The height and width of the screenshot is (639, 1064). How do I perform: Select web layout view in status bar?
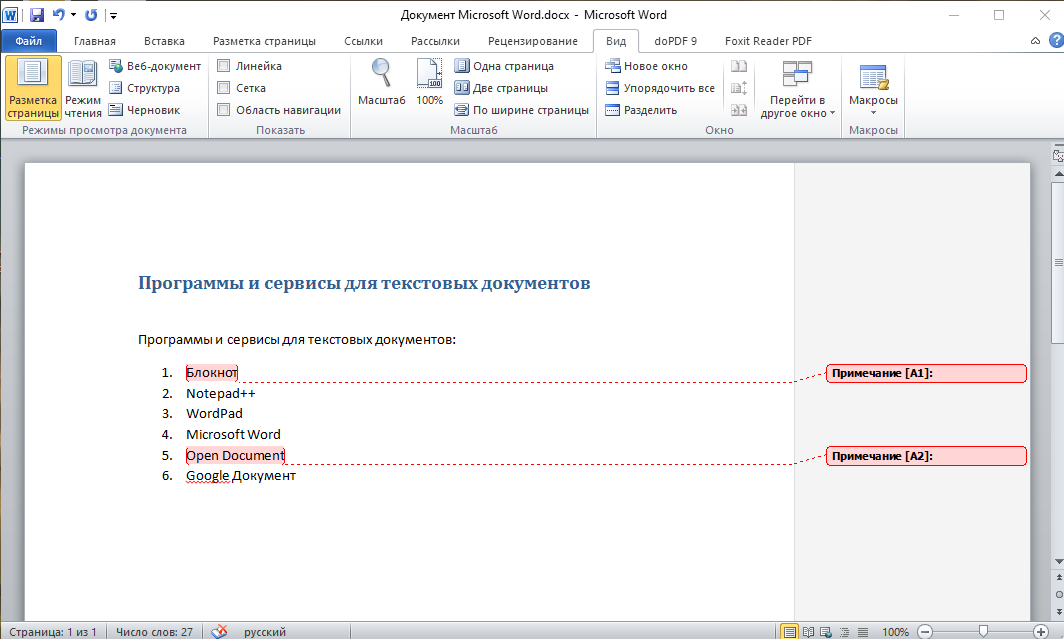click(x=826, y=632)
